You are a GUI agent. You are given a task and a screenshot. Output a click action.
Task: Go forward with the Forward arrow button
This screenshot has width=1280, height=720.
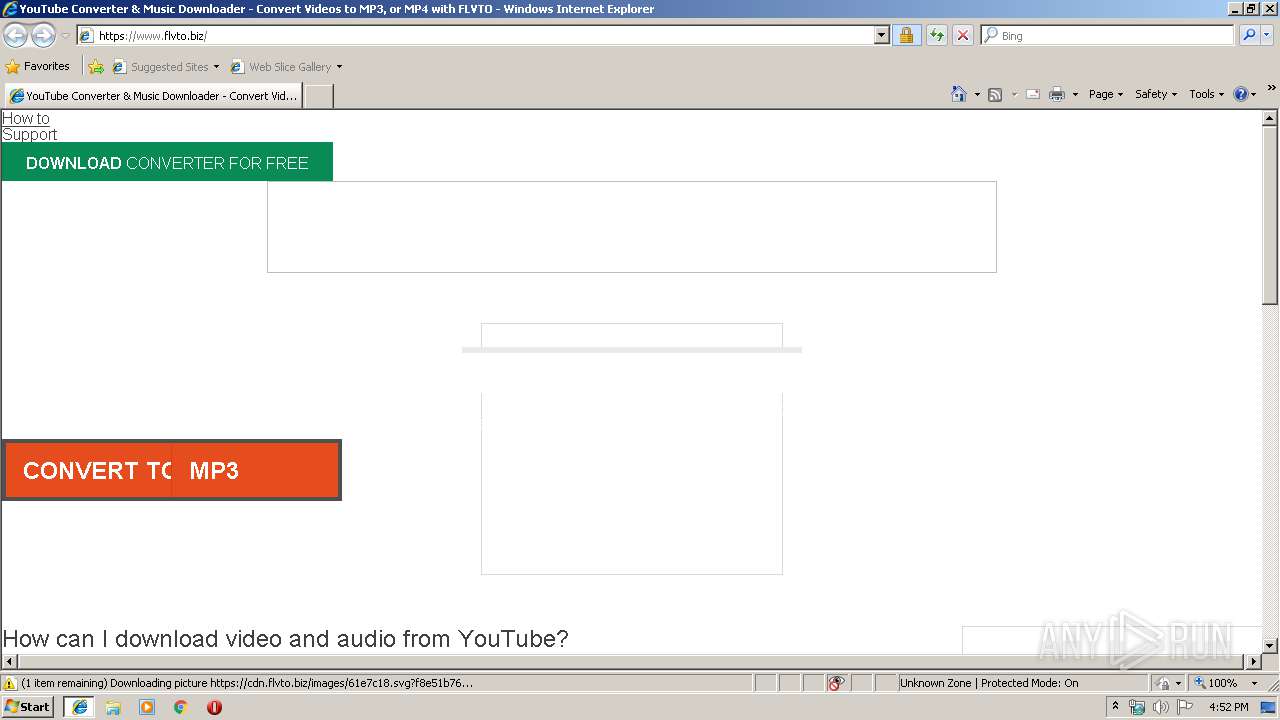pos(43,36)
